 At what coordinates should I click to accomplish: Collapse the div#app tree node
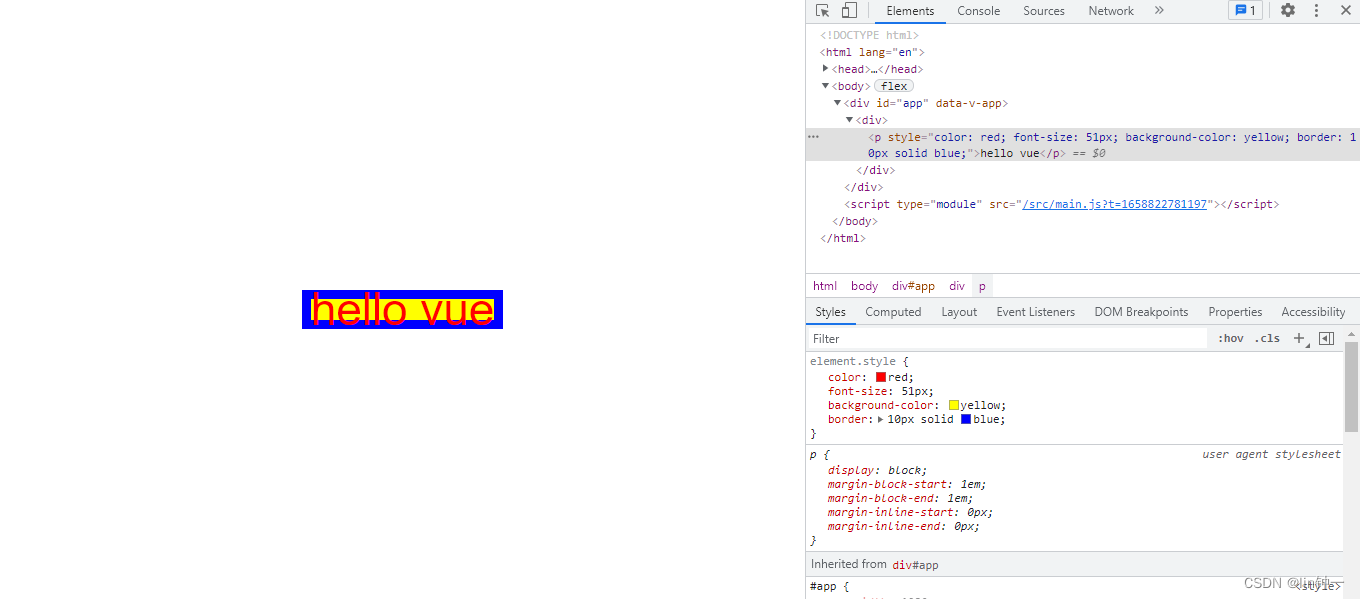pos(838,103)
